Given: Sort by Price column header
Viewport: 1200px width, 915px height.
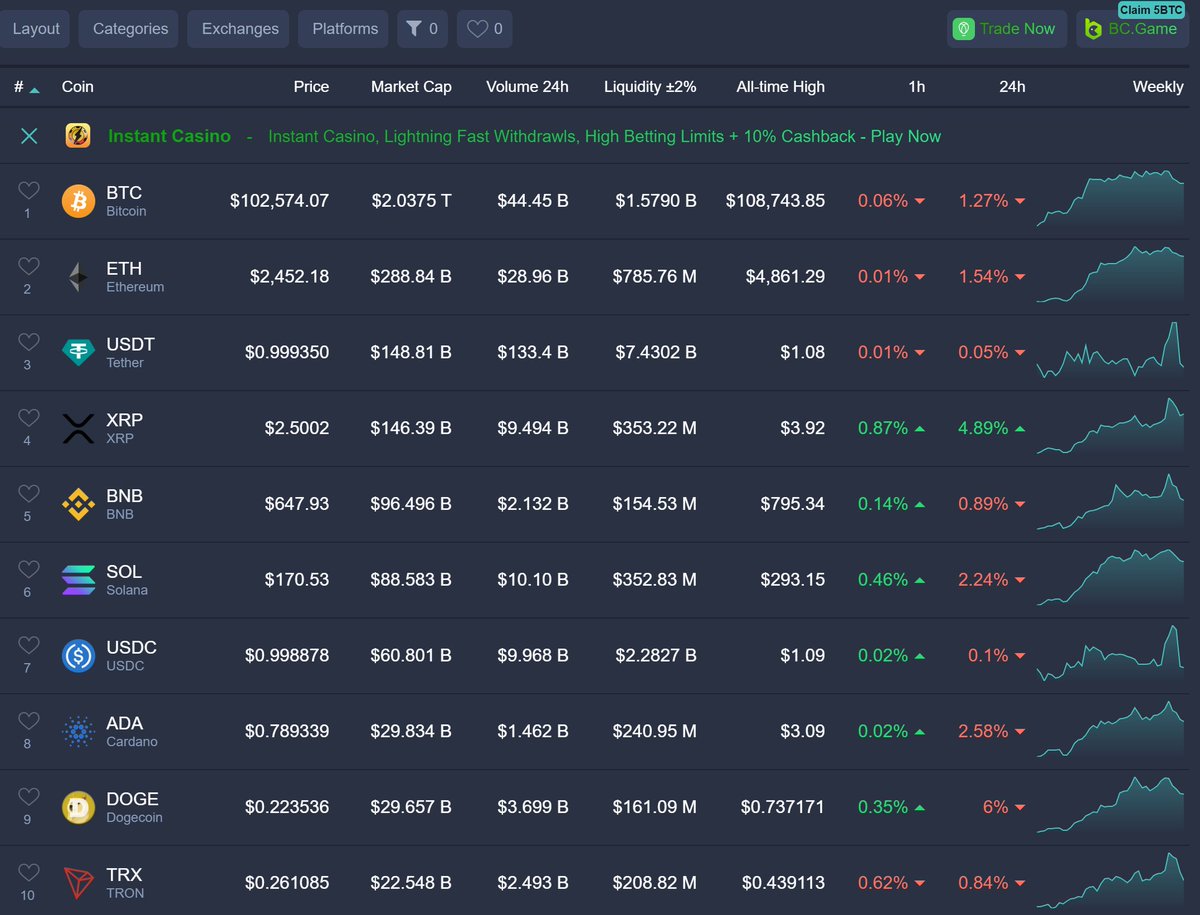Looking at the screenshot, I should click(x=311, y=87).
